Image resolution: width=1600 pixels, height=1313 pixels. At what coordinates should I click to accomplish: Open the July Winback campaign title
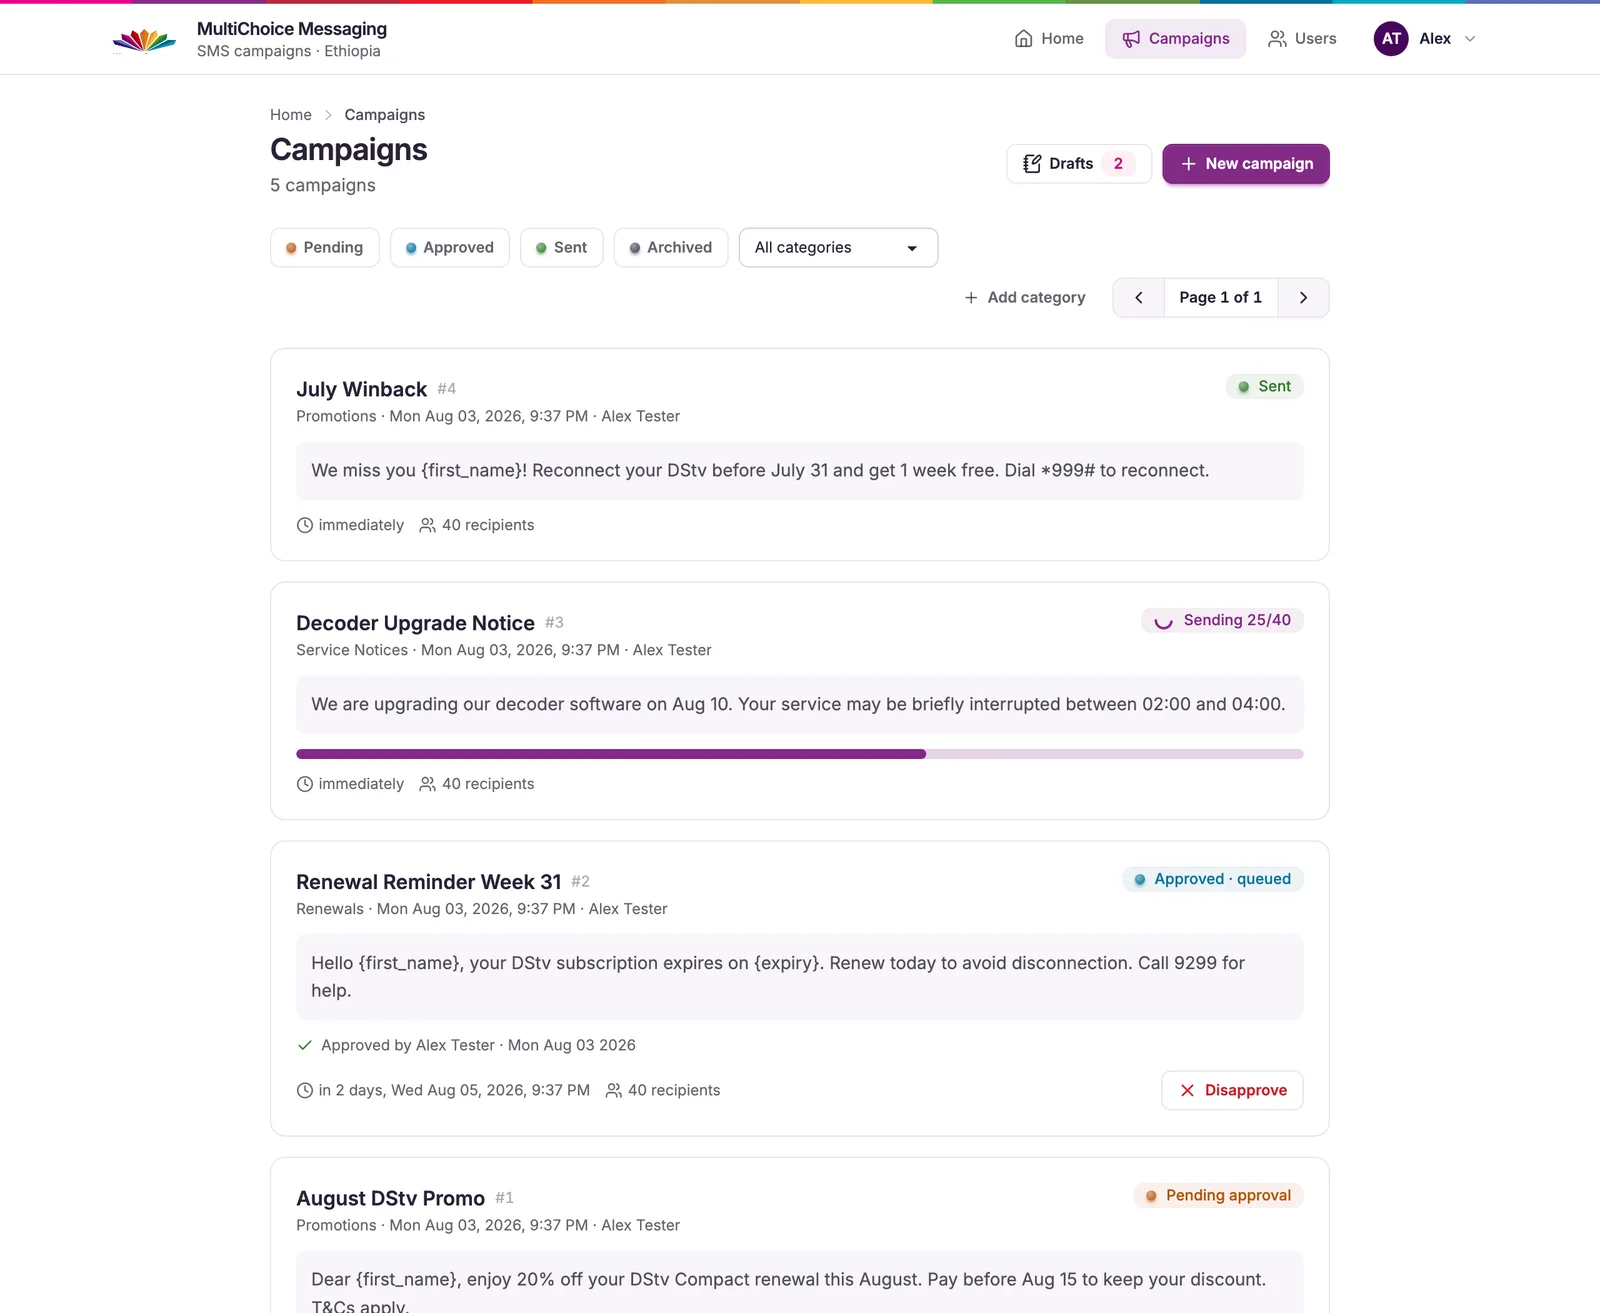(361, 390)
